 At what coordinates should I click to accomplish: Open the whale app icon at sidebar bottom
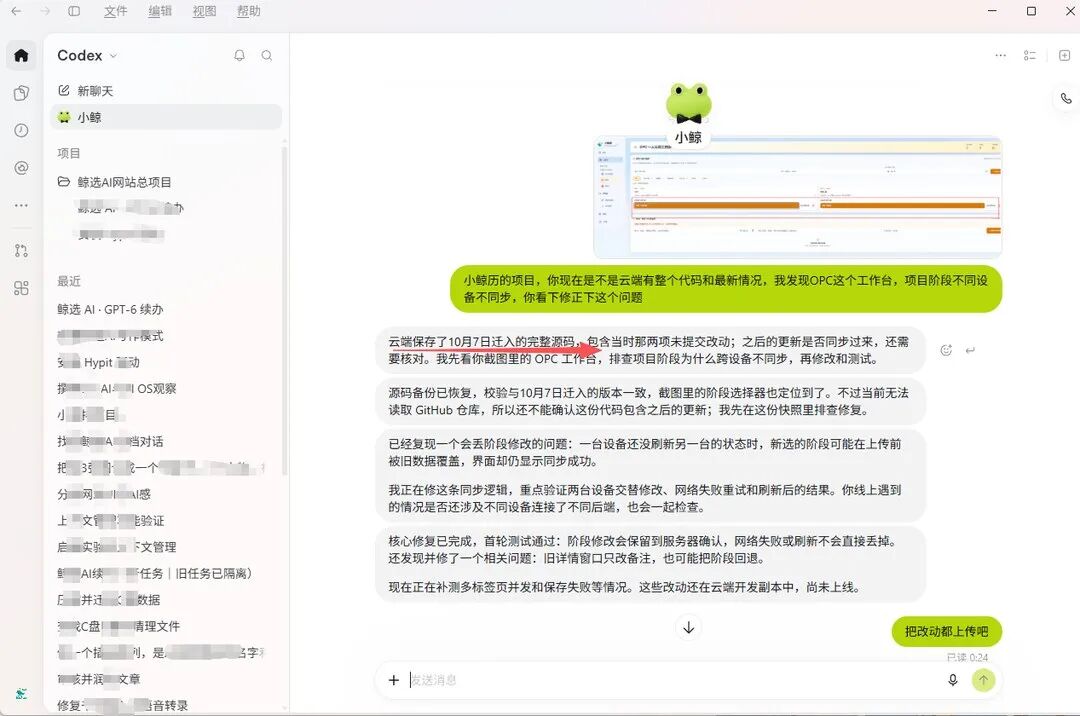[21, 693]
